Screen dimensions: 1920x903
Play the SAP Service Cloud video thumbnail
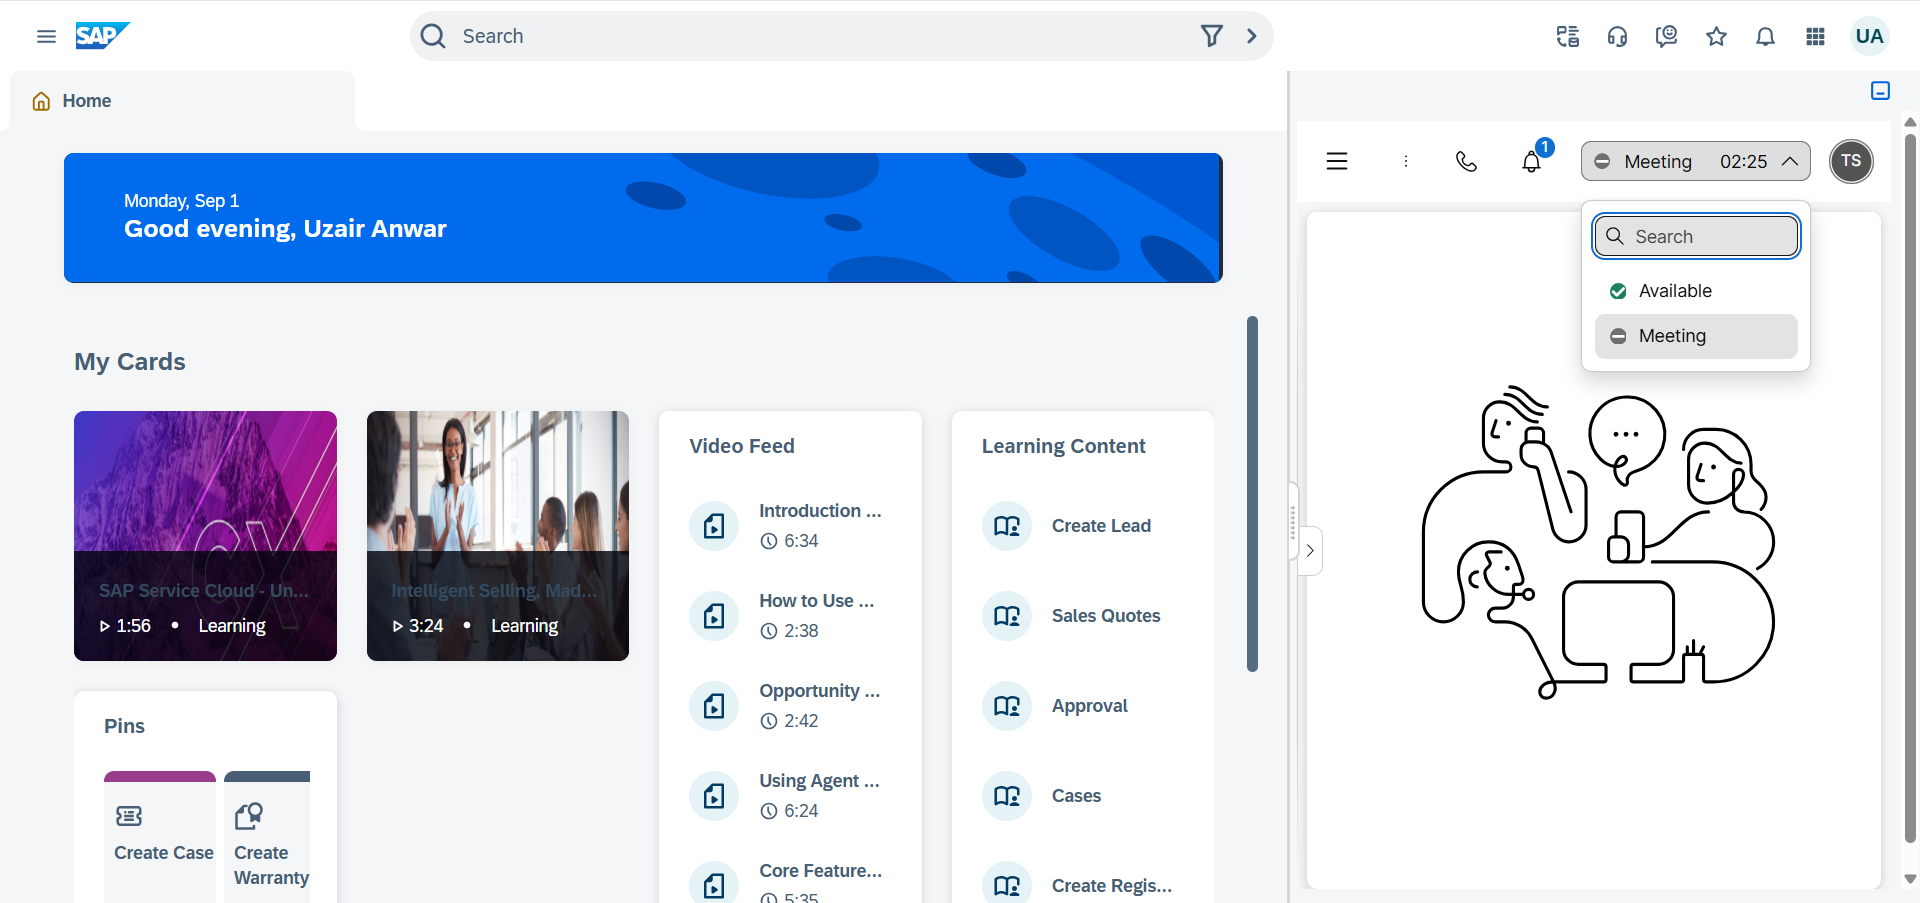click(x=205, y=535)
